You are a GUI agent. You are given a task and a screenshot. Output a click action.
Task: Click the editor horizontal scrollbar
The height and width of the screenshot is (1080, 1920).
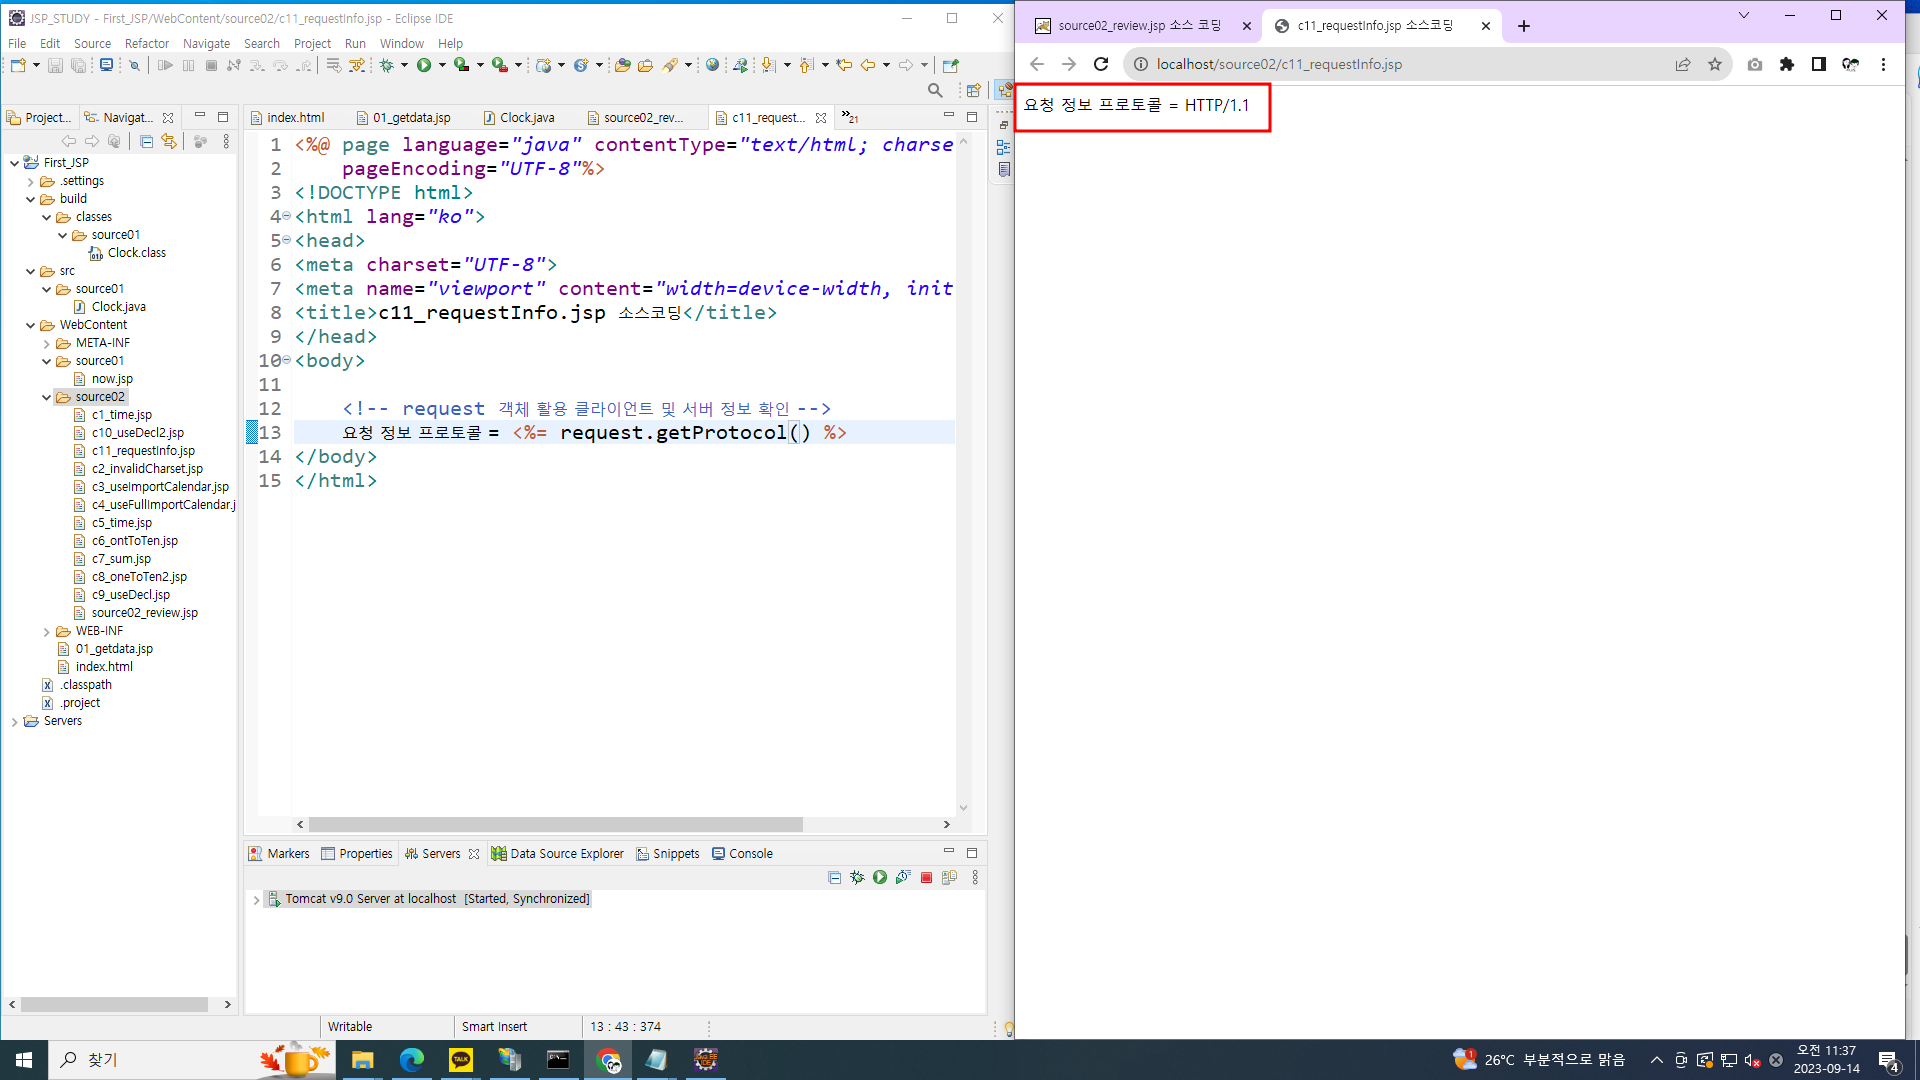point(555,825)
